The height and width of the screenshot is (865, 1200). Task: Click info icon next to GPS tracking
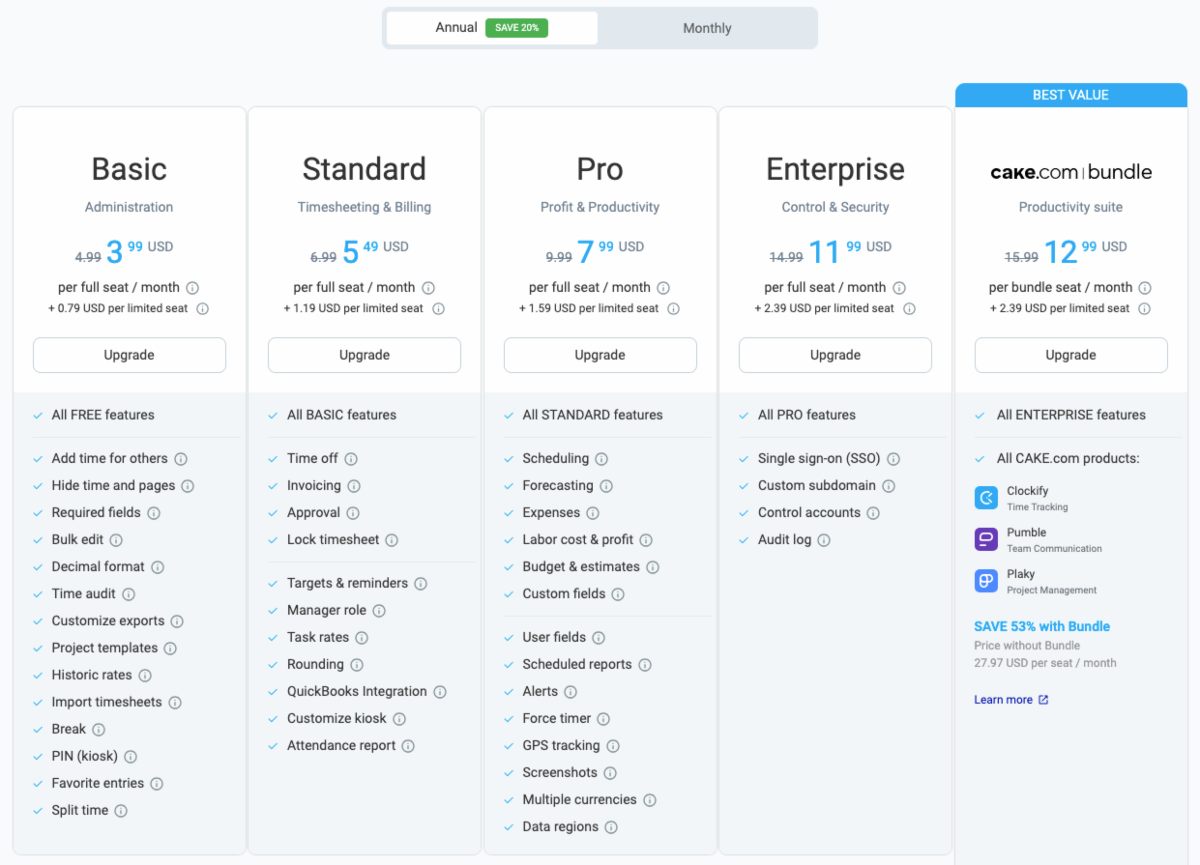[x=613, y=746]
